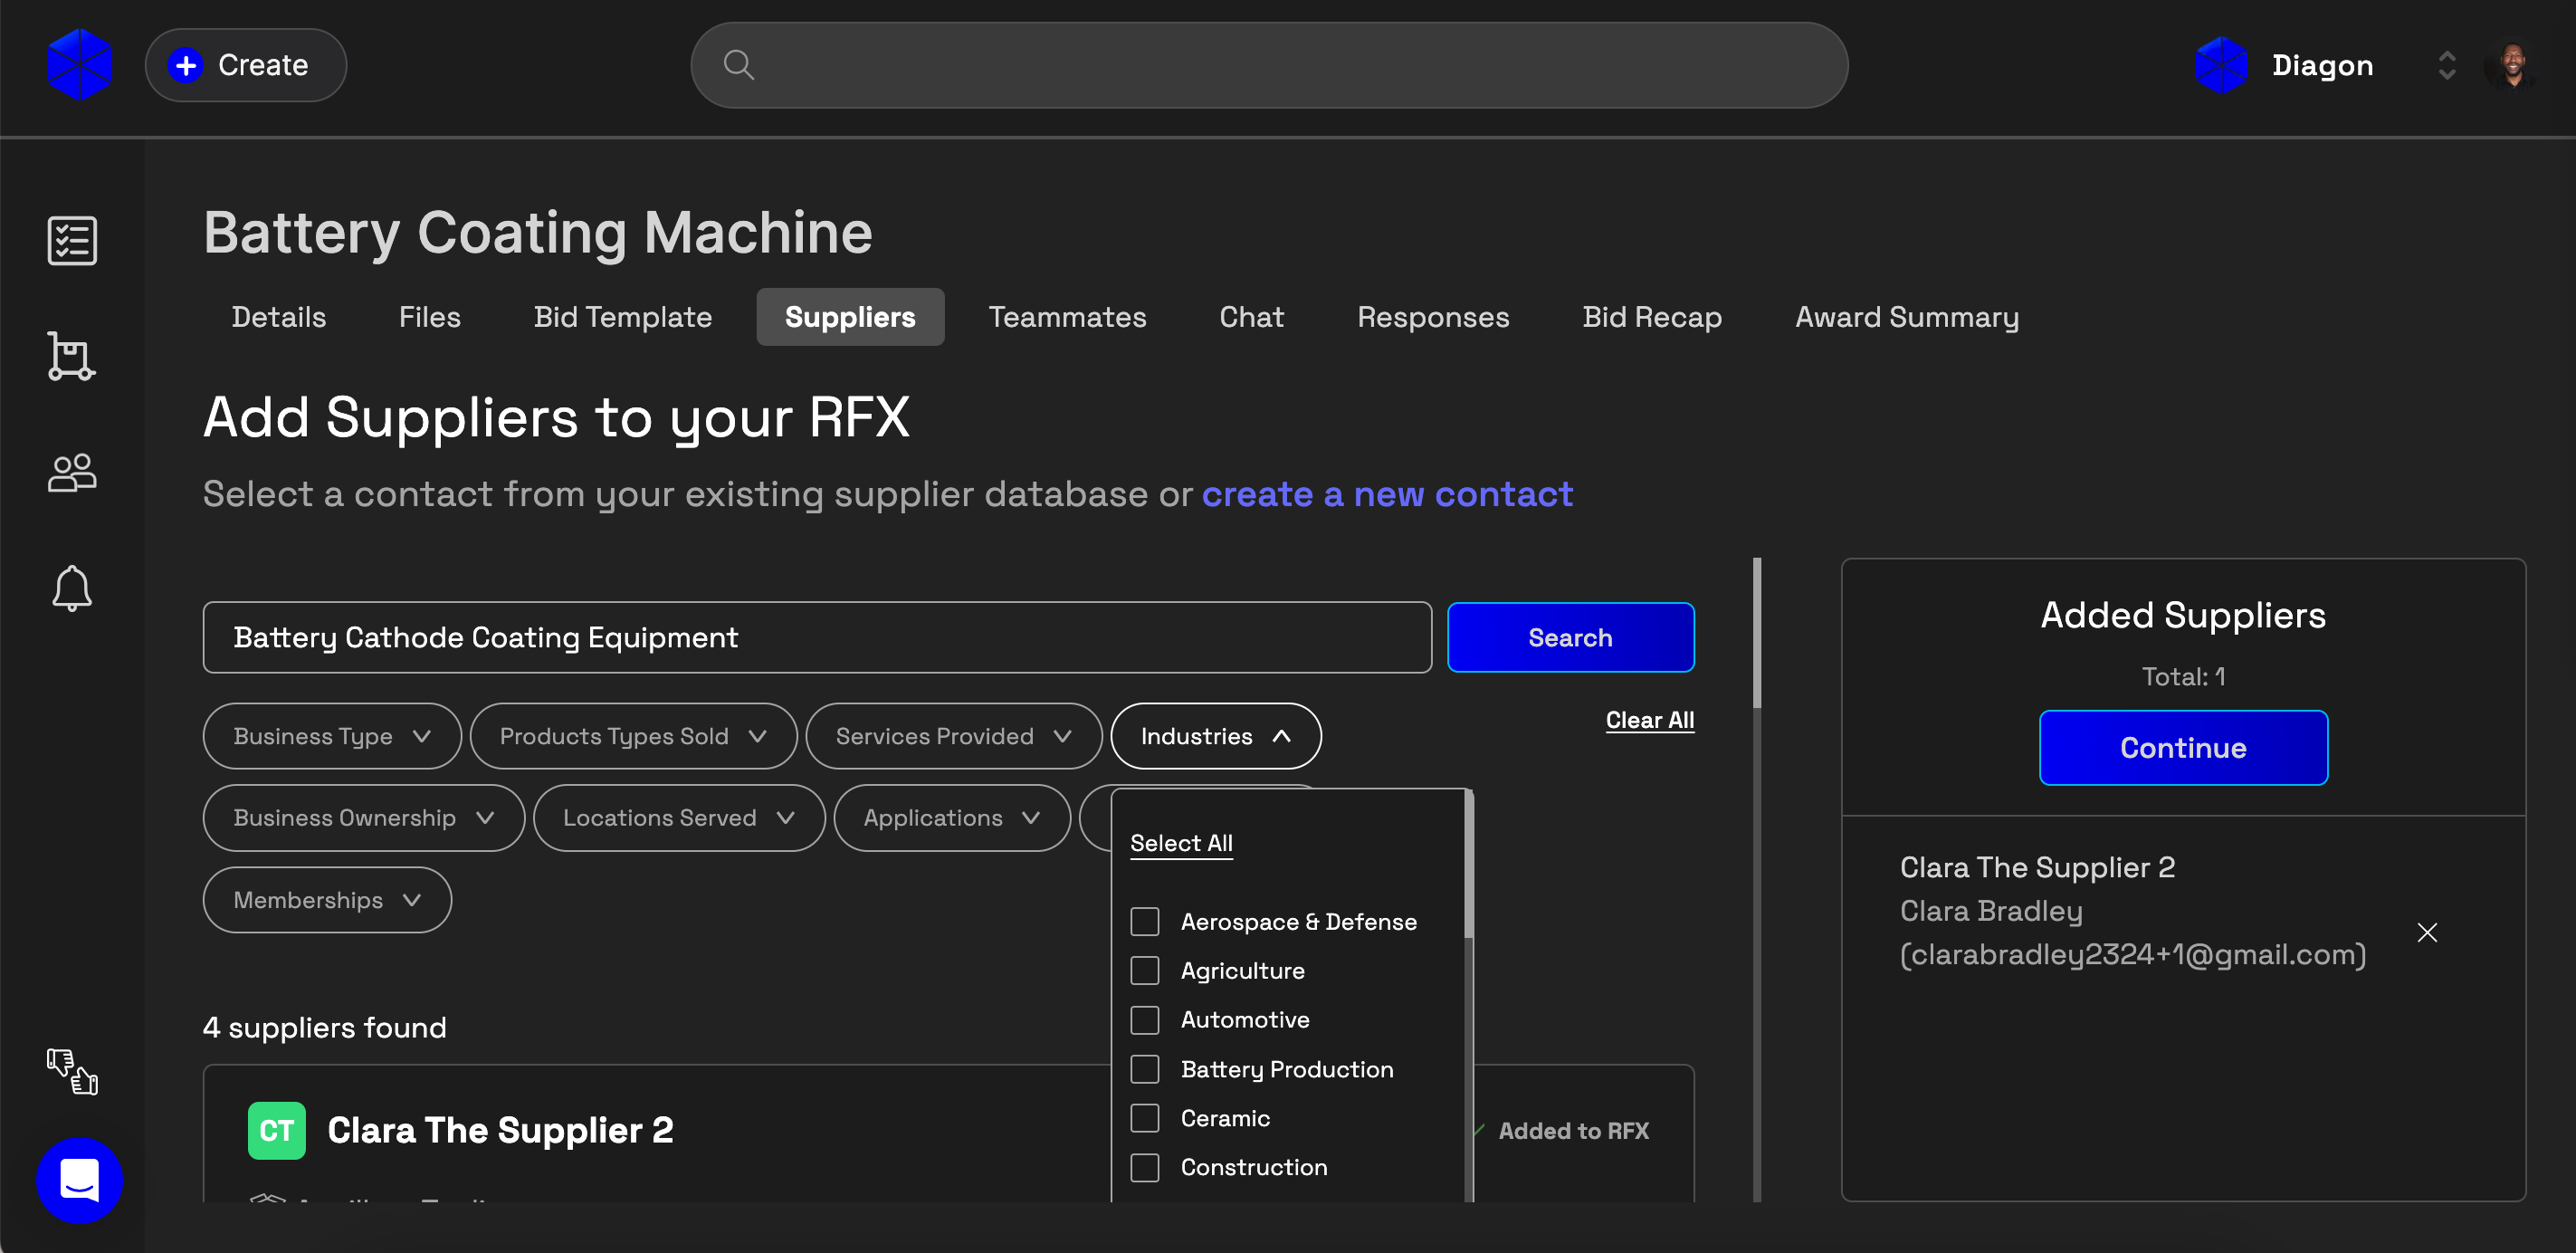Open the chat support bubble
This screenshot has width=2576, height=1253.
(x=79, y=1180)
